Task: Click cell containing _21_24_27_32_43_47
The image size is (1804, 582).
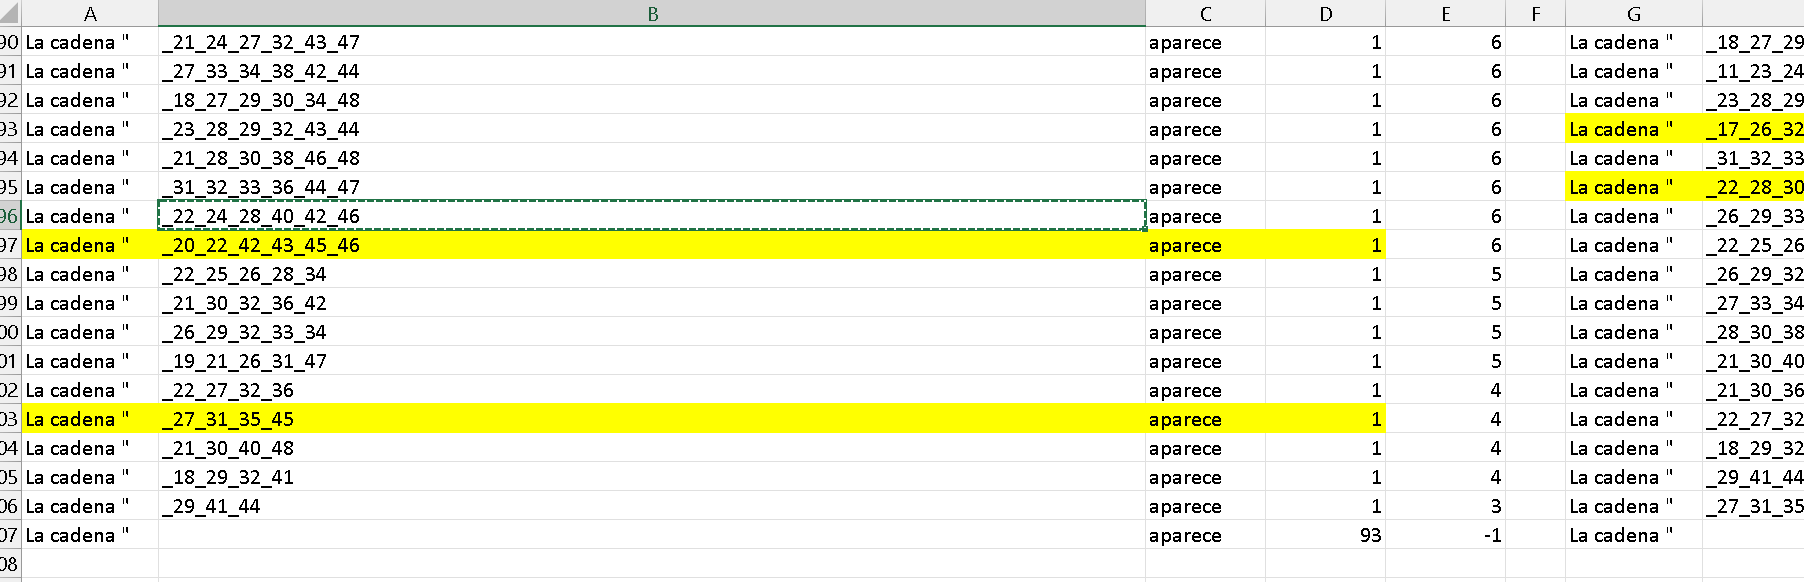Action: (x=652, y=42)
